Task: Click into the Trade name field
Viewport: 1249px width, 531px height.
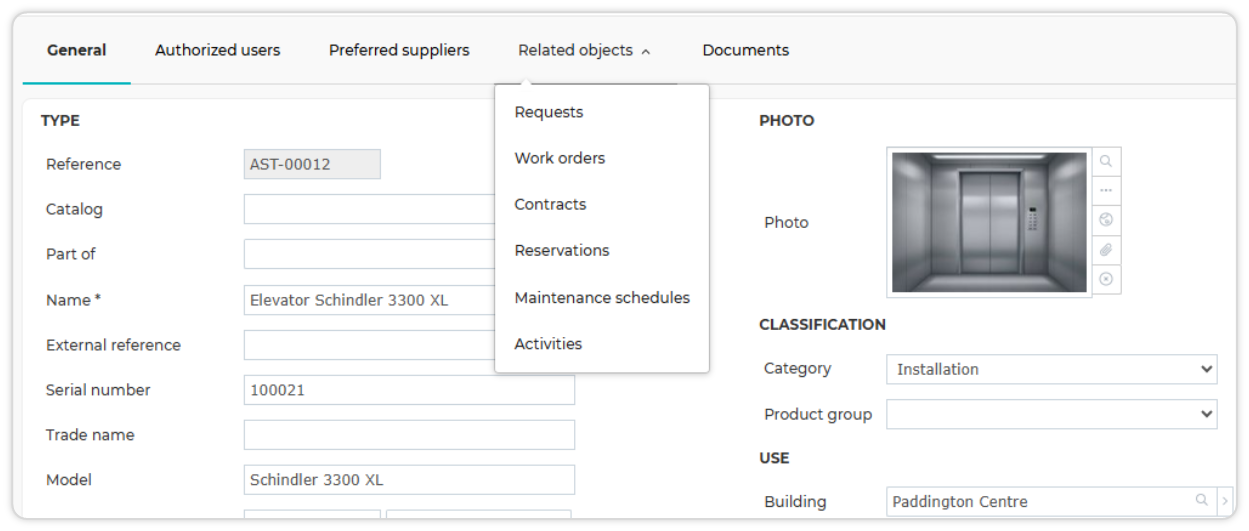Action: click(x=409, y=435)
